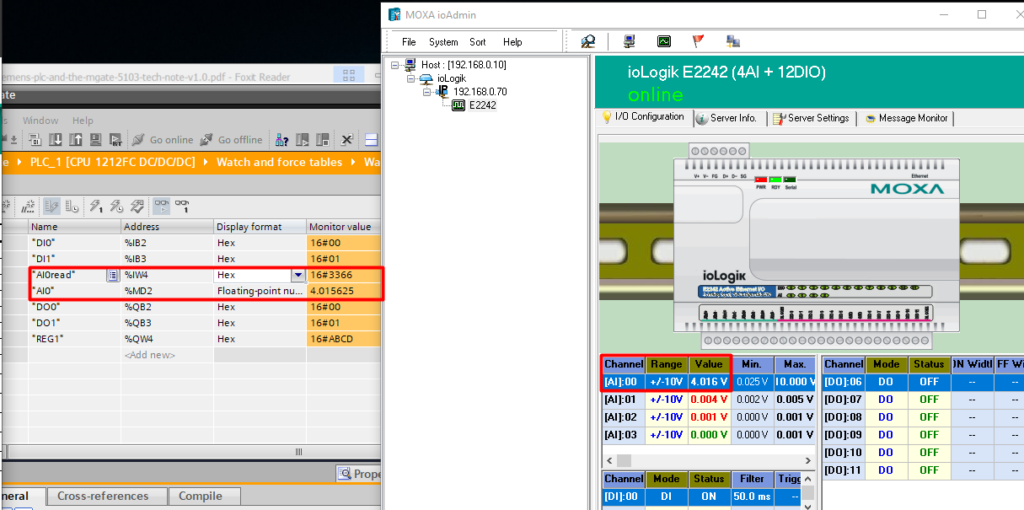Click the Monitor all glasses icon
This screenshot has width=1024, height=510.
point(161,206)
